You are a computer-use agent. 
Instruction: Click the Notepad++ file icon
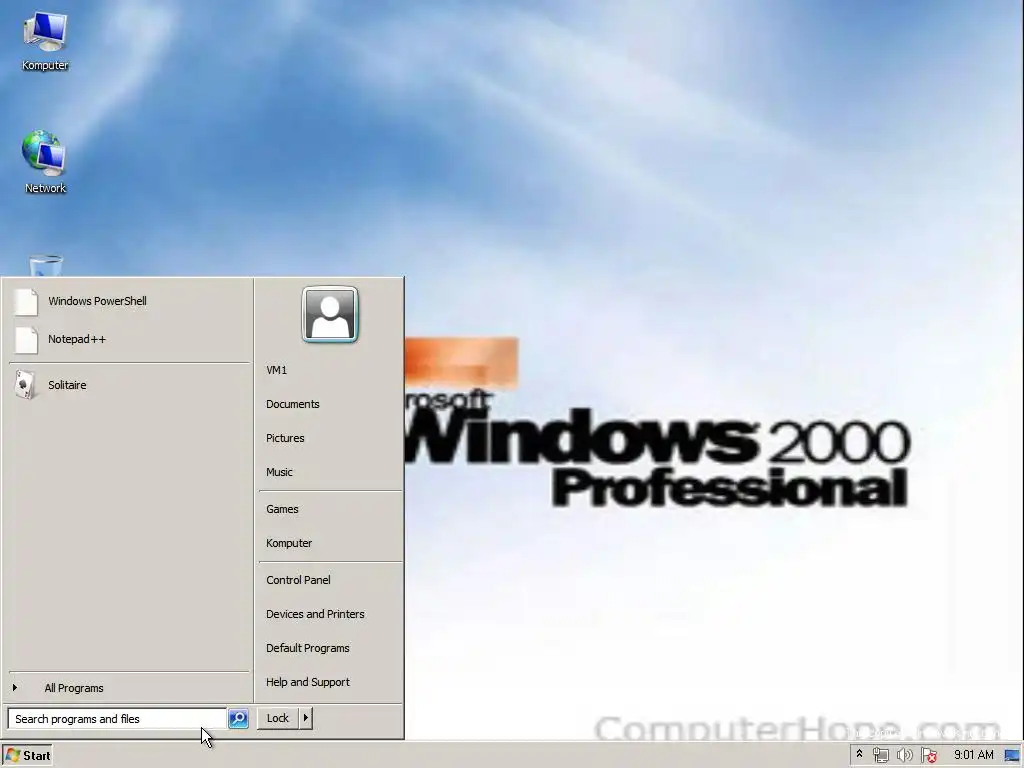(x=26, y=340)
